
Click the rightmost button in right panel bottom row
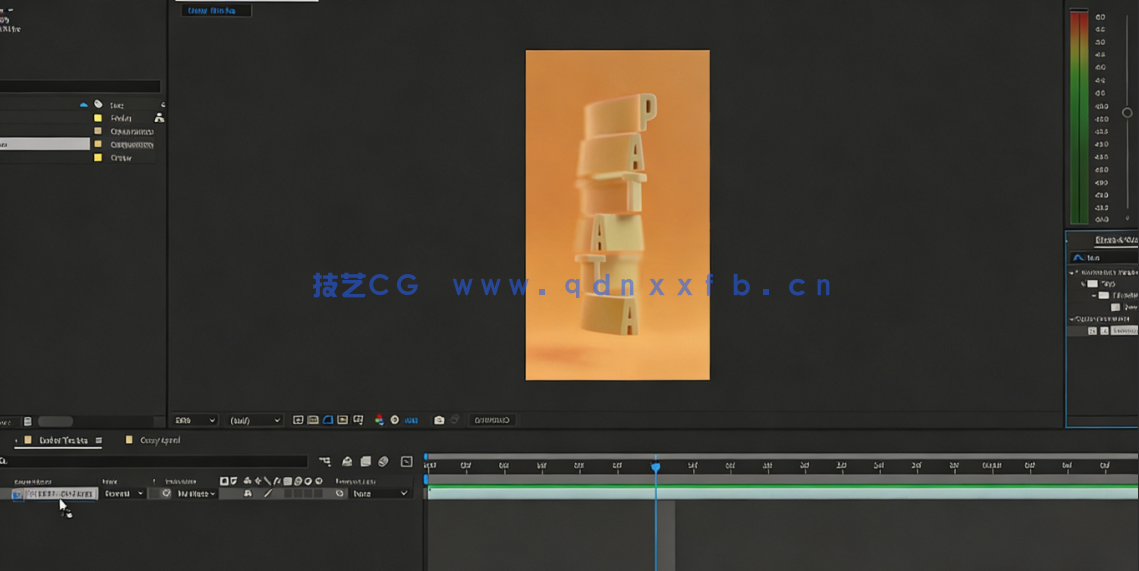click(x=1124, y=331)
